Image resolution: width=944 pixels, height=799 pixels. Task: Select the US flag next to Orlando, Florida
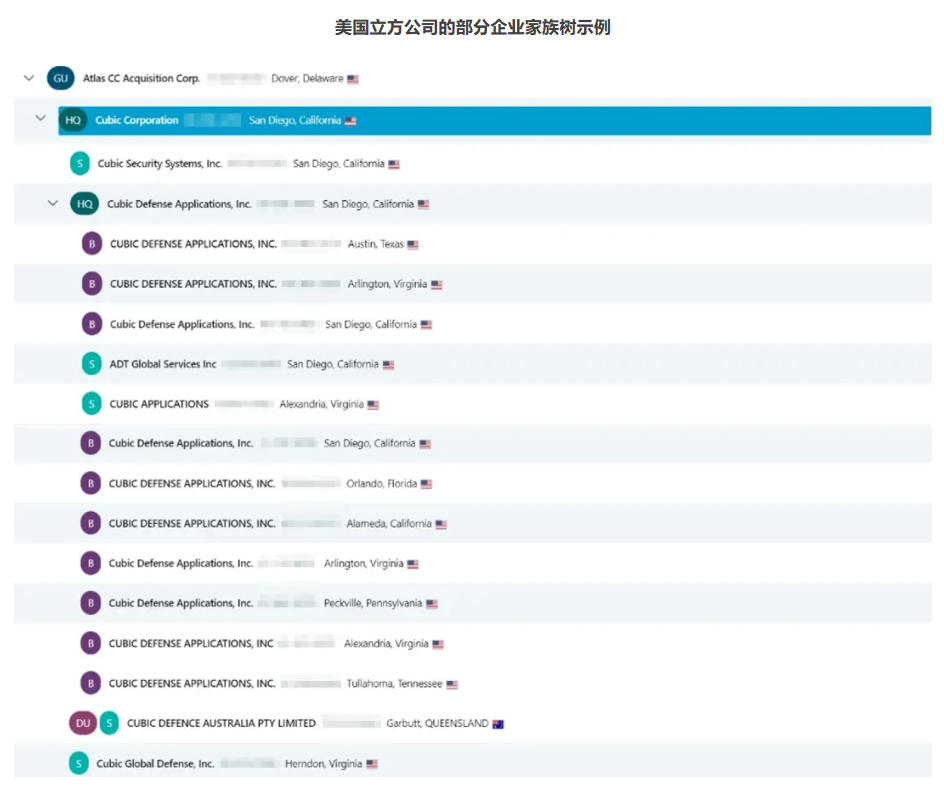click(427, 484)
